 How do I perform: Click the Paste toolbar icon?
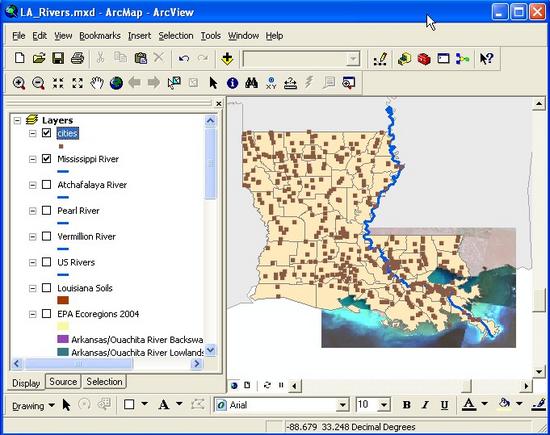click(141, 58)
